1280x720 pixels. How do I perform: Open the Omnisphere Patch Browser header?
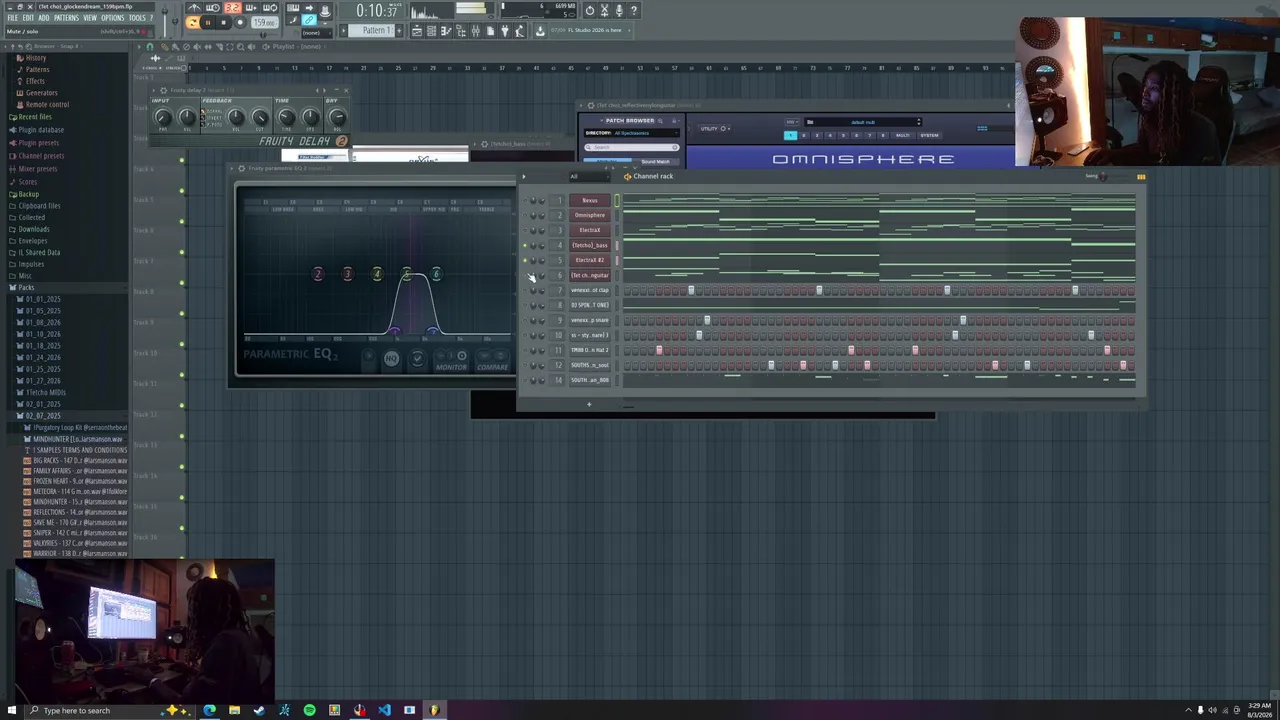point(630,121)
